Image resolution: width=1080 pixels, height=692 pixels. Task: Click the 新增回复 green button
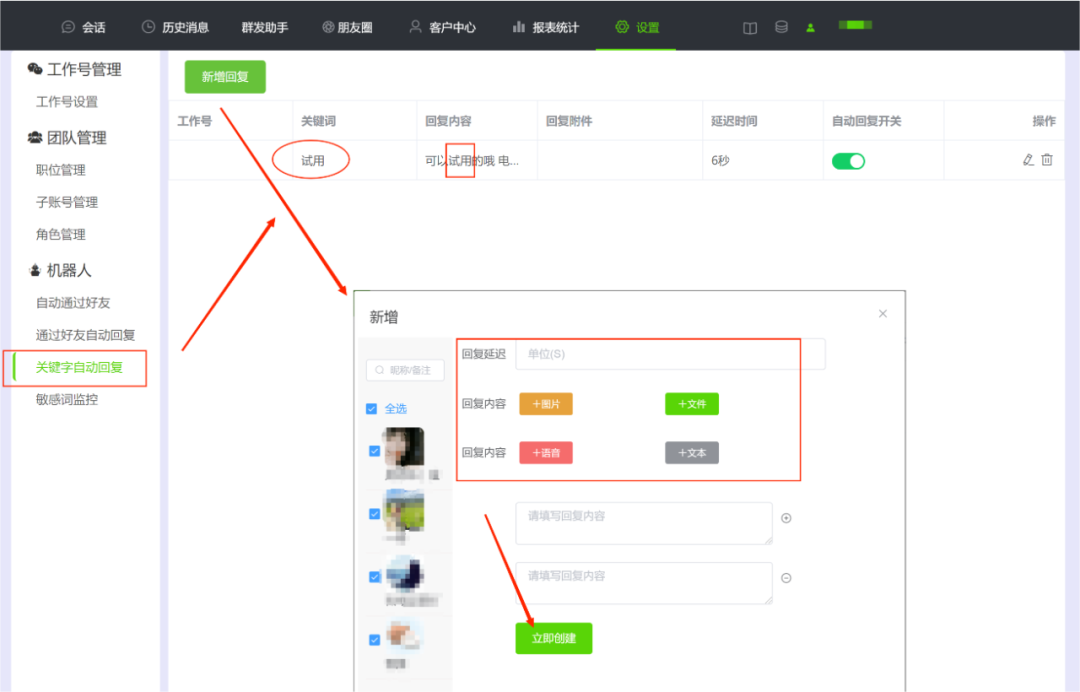click(224, 76)
